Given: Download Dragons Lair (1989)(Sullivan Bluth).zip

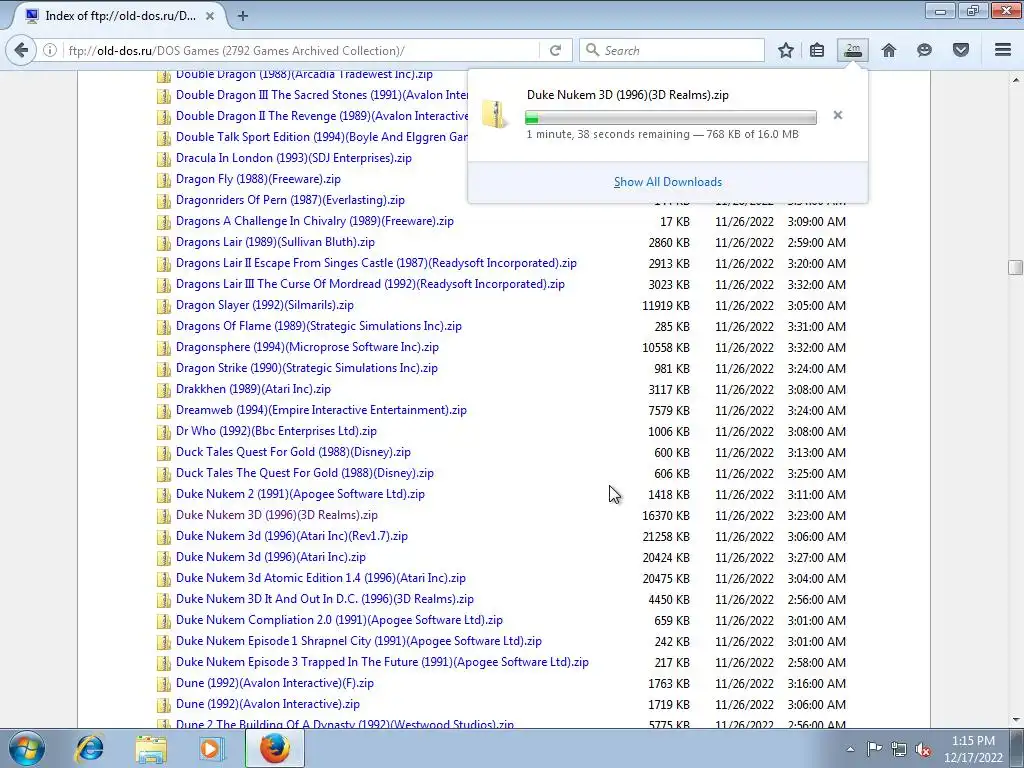Looking at the screenshot, I should (x=275, y=242).
